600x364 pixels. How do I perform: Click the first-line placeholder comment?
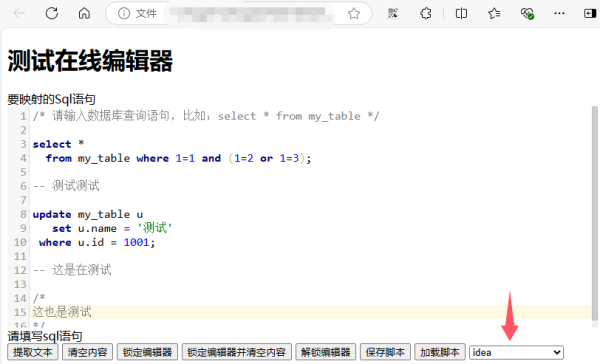pyautogui.click(x=206, y=116)
